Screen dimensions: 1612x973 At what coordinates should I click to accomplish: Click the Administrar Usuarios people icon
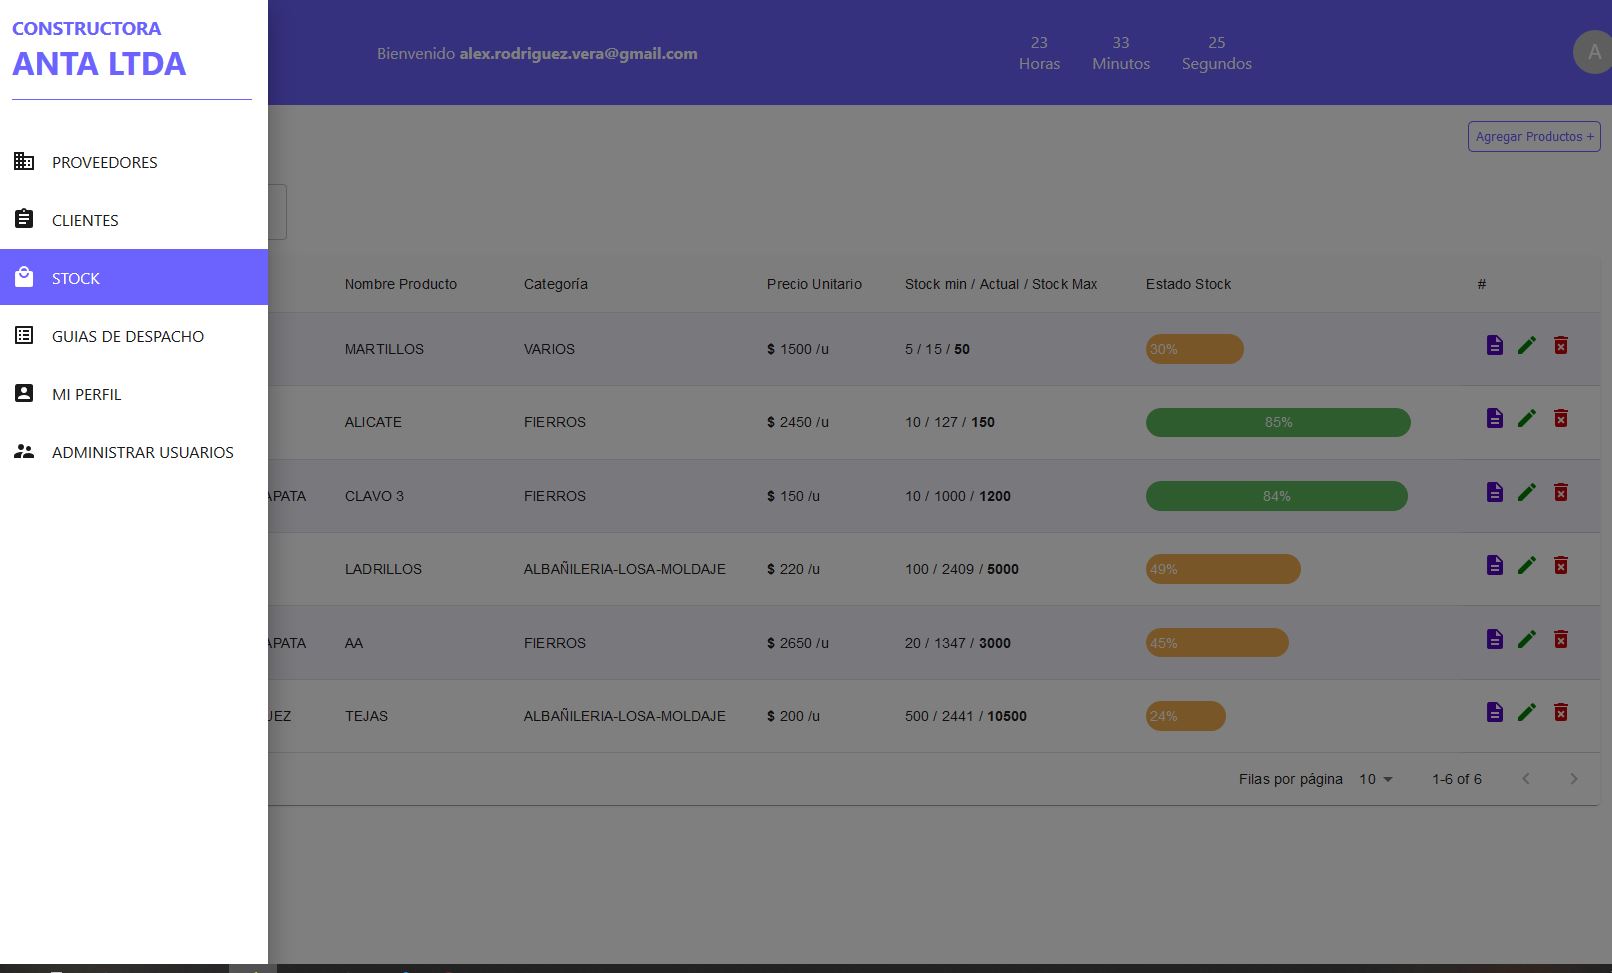[24, 451]
